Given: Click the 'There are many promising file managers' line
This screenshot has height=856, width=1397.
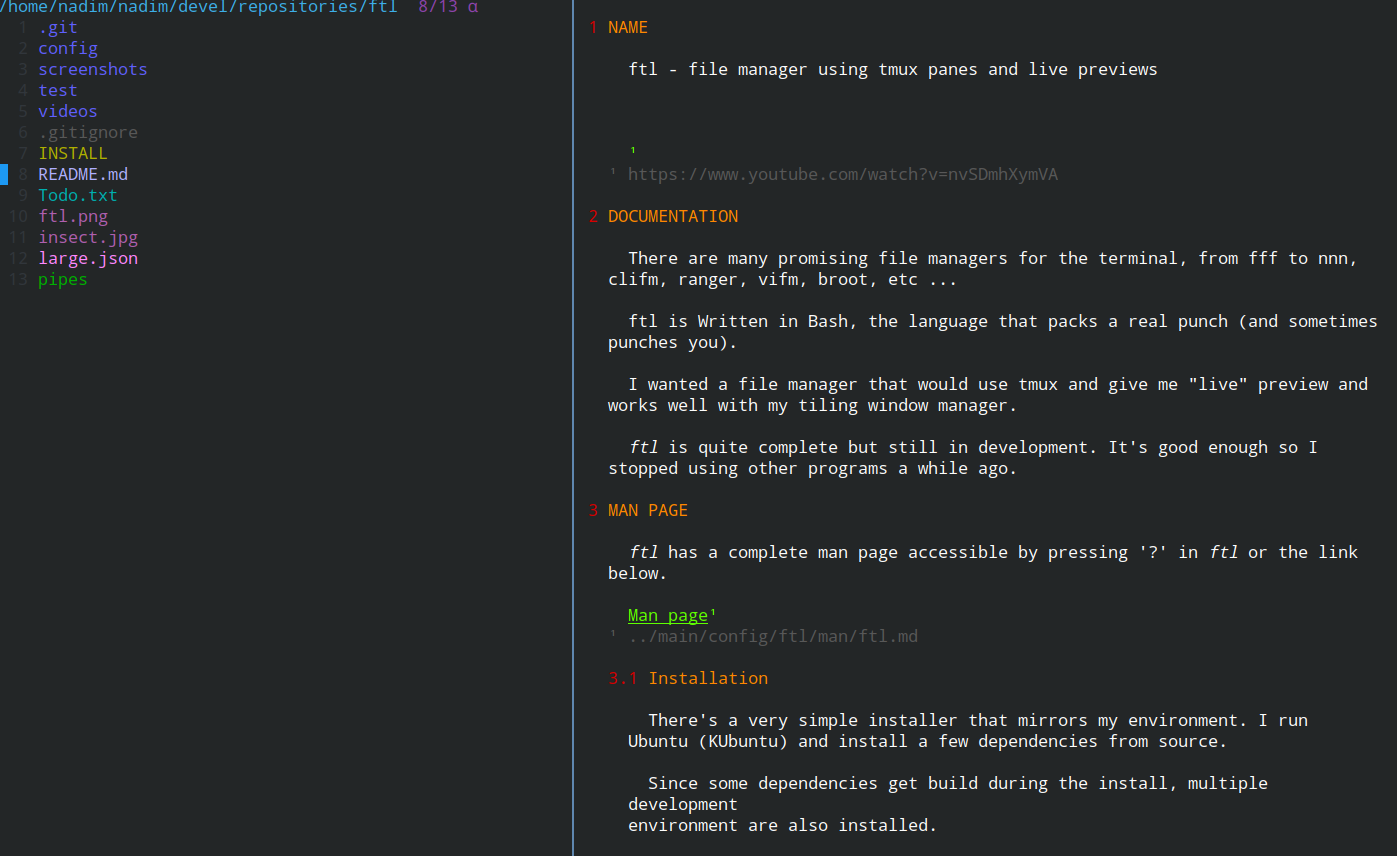Looking at the screenshot, I should pyautogui.click(x=993, y=258).
